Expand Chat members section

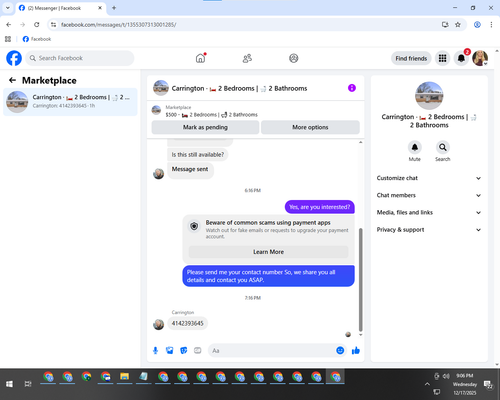click(x=429, y=195)
